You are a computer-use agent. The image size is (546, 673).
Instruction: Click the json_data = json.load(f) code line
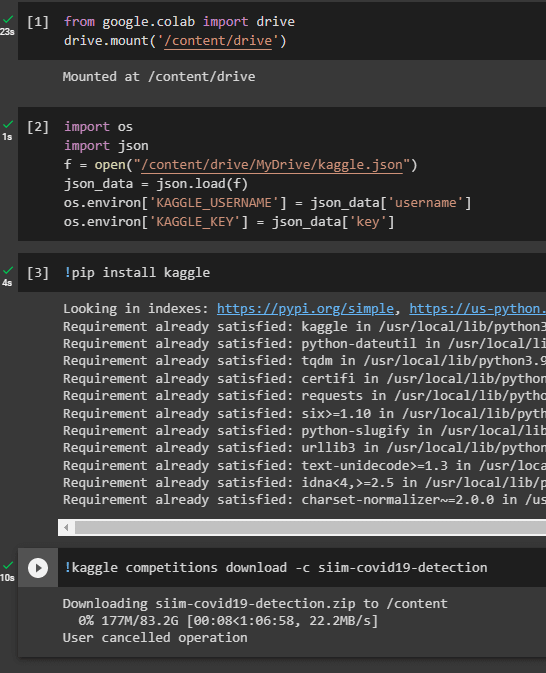tap(156, 184)
